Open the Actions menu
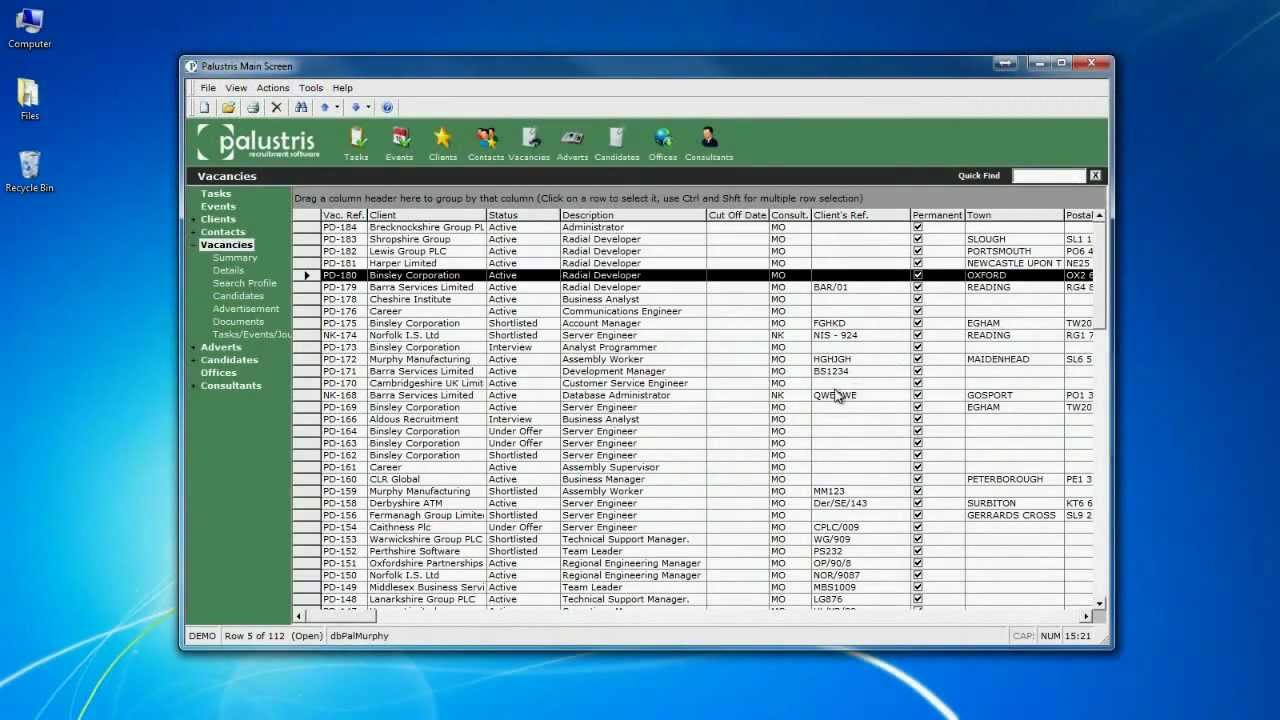 click(273, 88)
